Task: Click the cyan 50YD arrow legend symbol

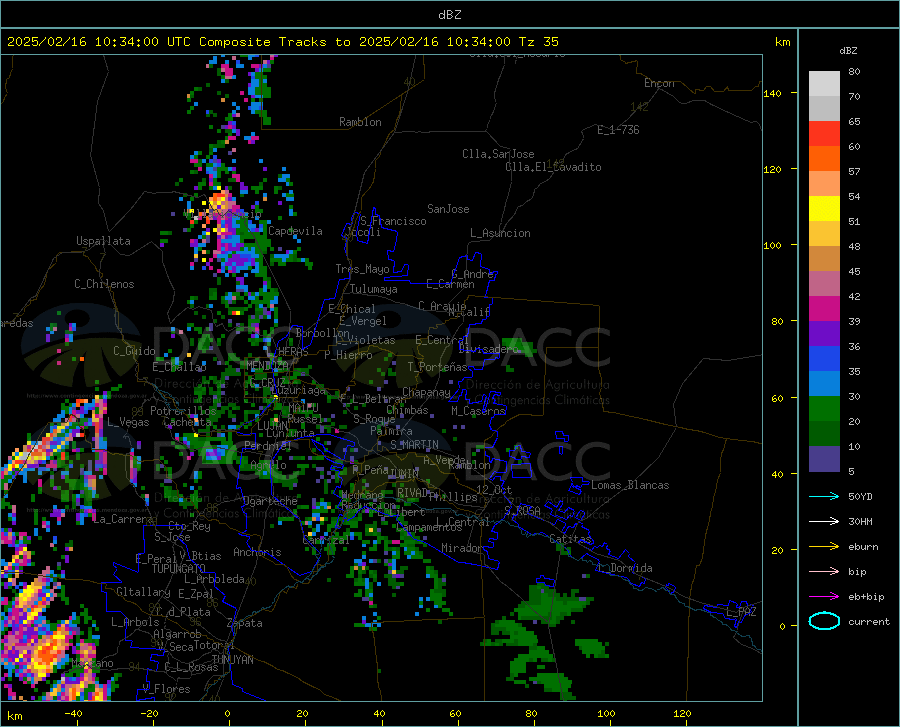Action: (824, 496)
